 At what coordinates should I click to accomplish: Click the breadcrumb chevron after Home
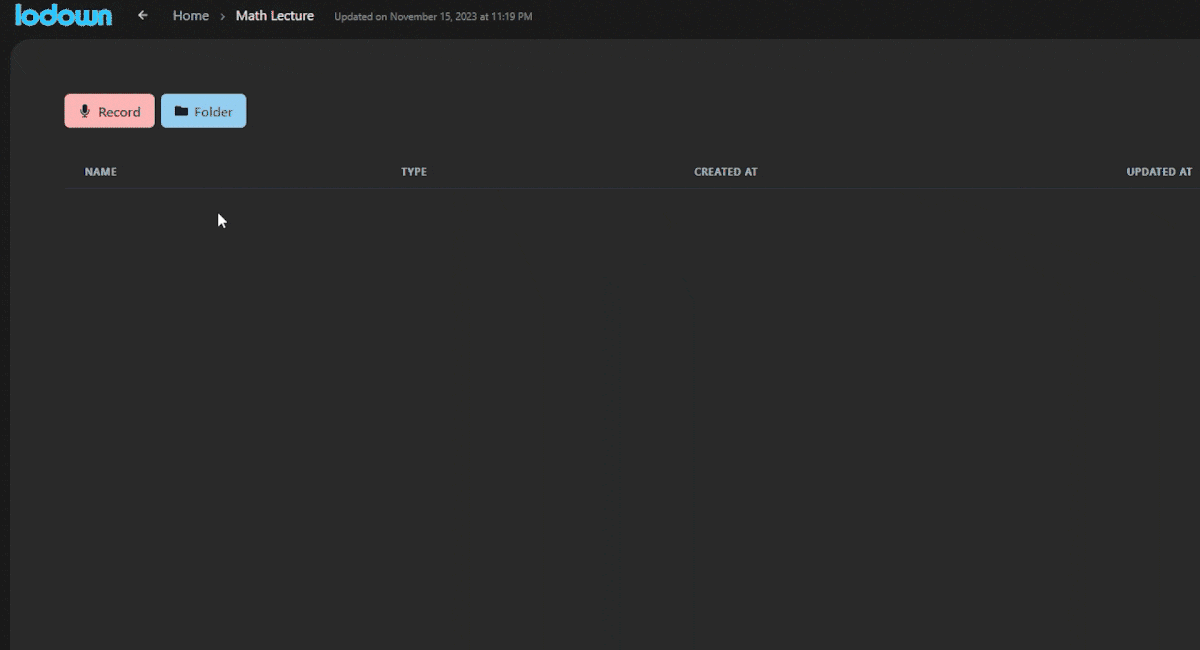click(222, 17)
